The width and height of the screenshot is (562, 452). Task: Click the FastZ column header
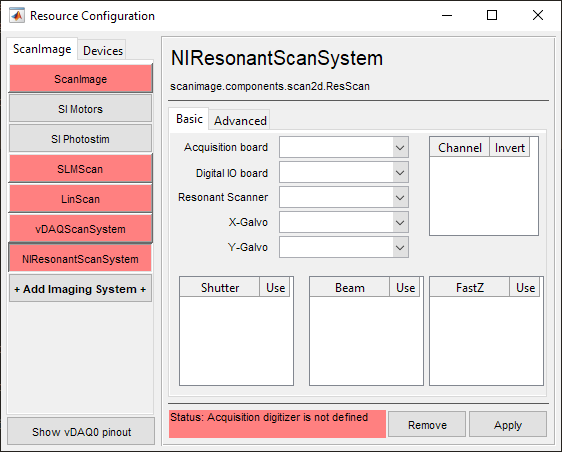tap(470, 287)
